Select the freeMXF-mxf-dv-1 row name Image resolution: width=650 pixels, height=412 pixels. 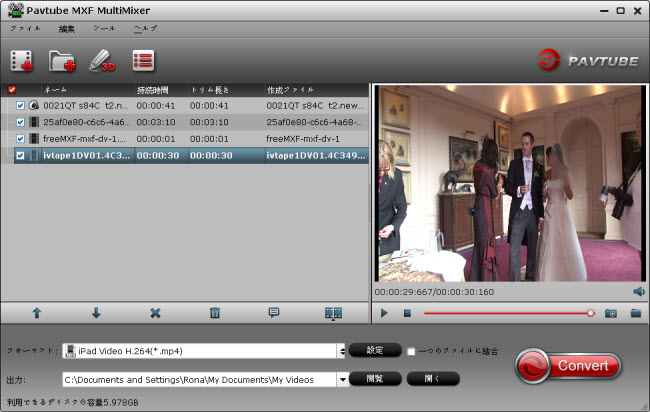(x=85, y=139)
